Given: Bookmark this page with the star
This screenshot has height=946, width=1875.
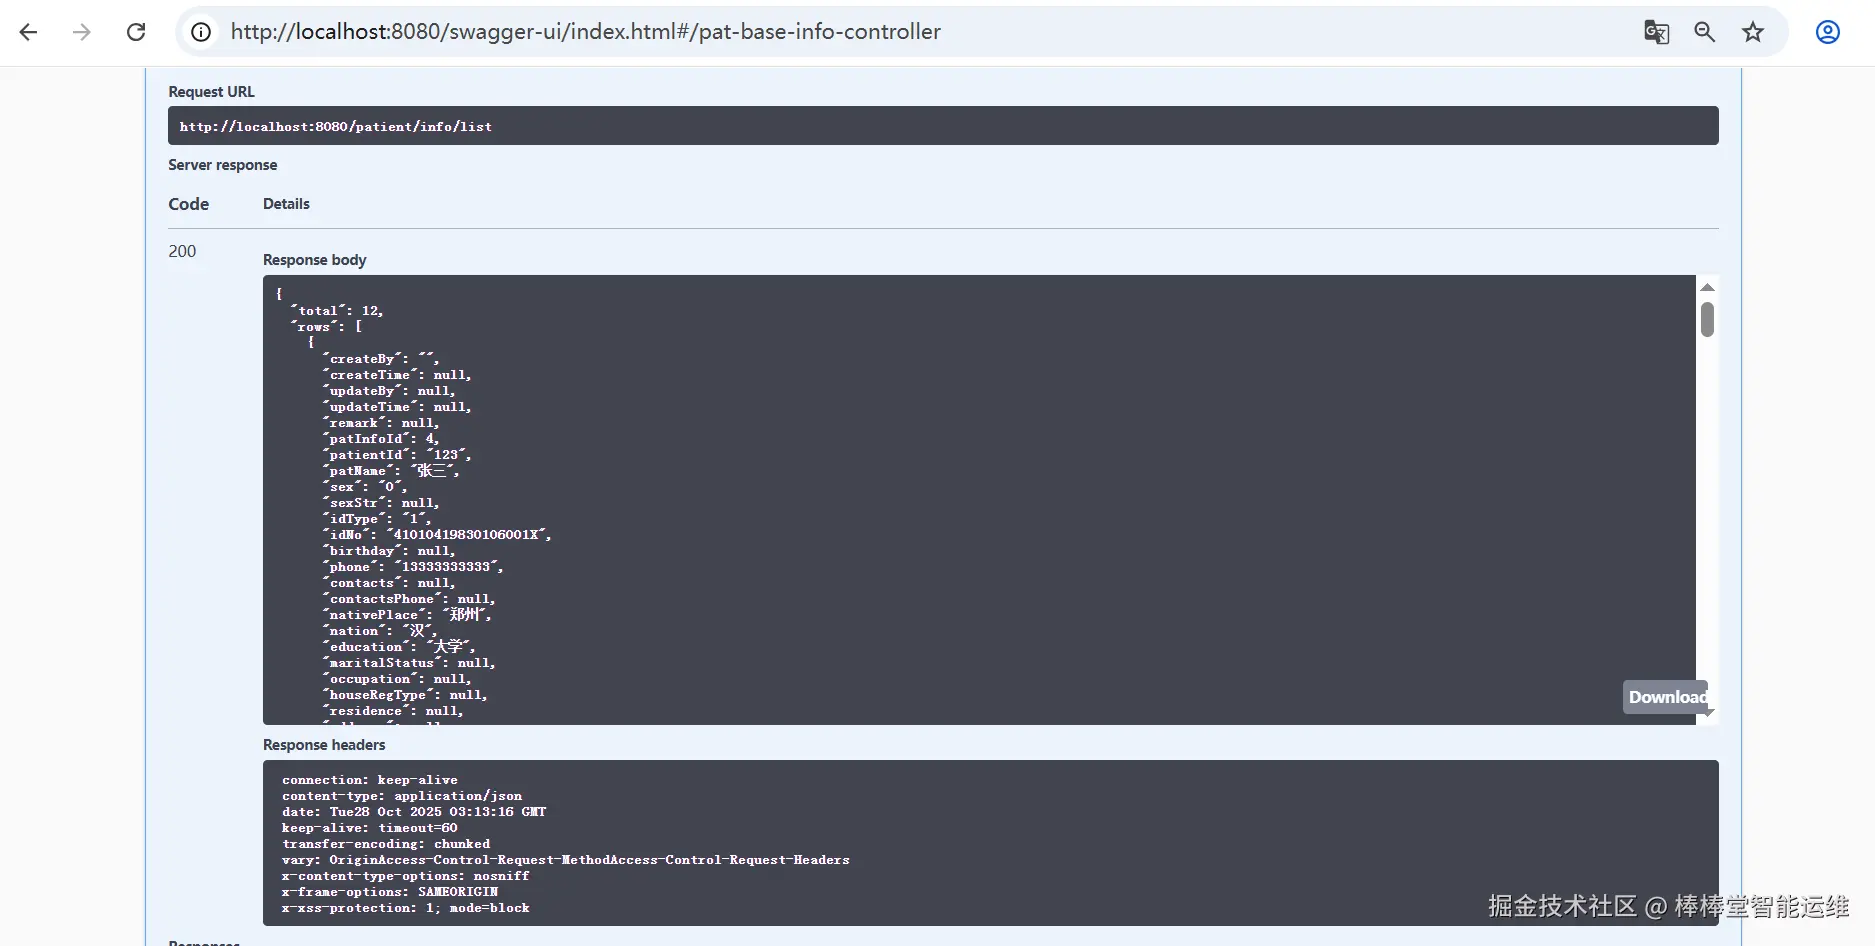Looking at the screenshot, I should click(1753, 32).
